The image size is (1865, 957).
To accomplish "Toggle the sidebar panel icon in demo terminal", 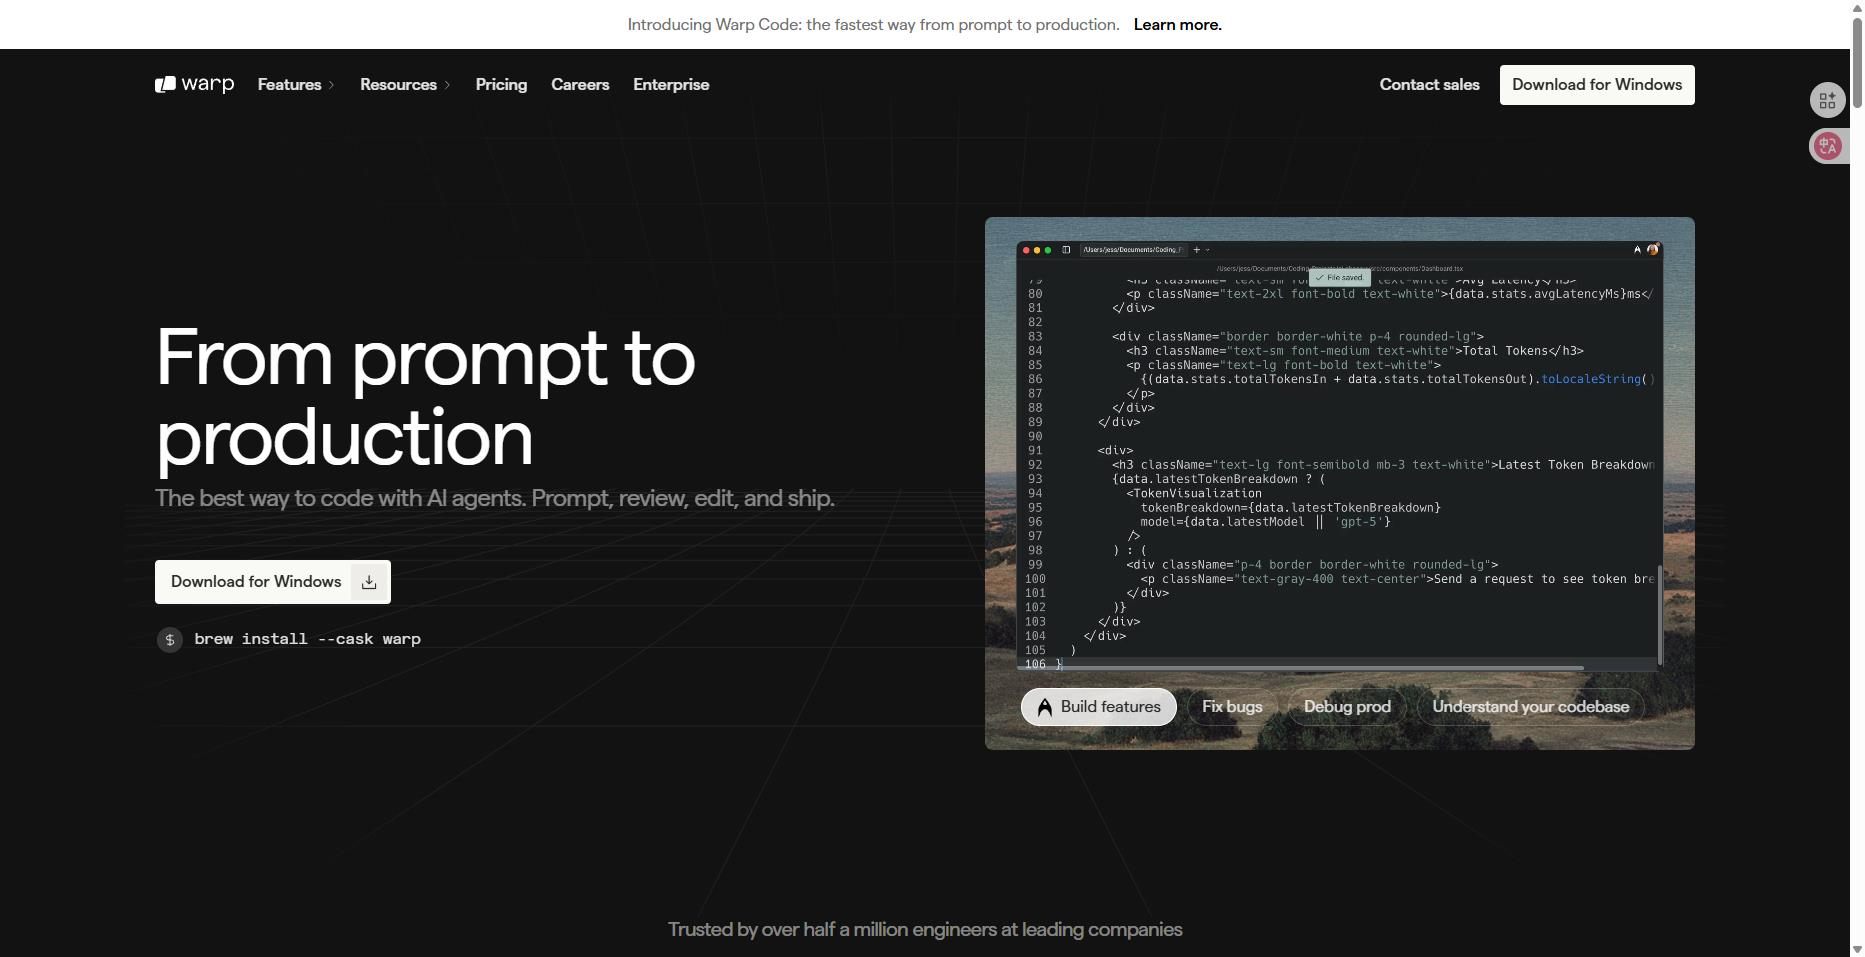I will 1066,250.
